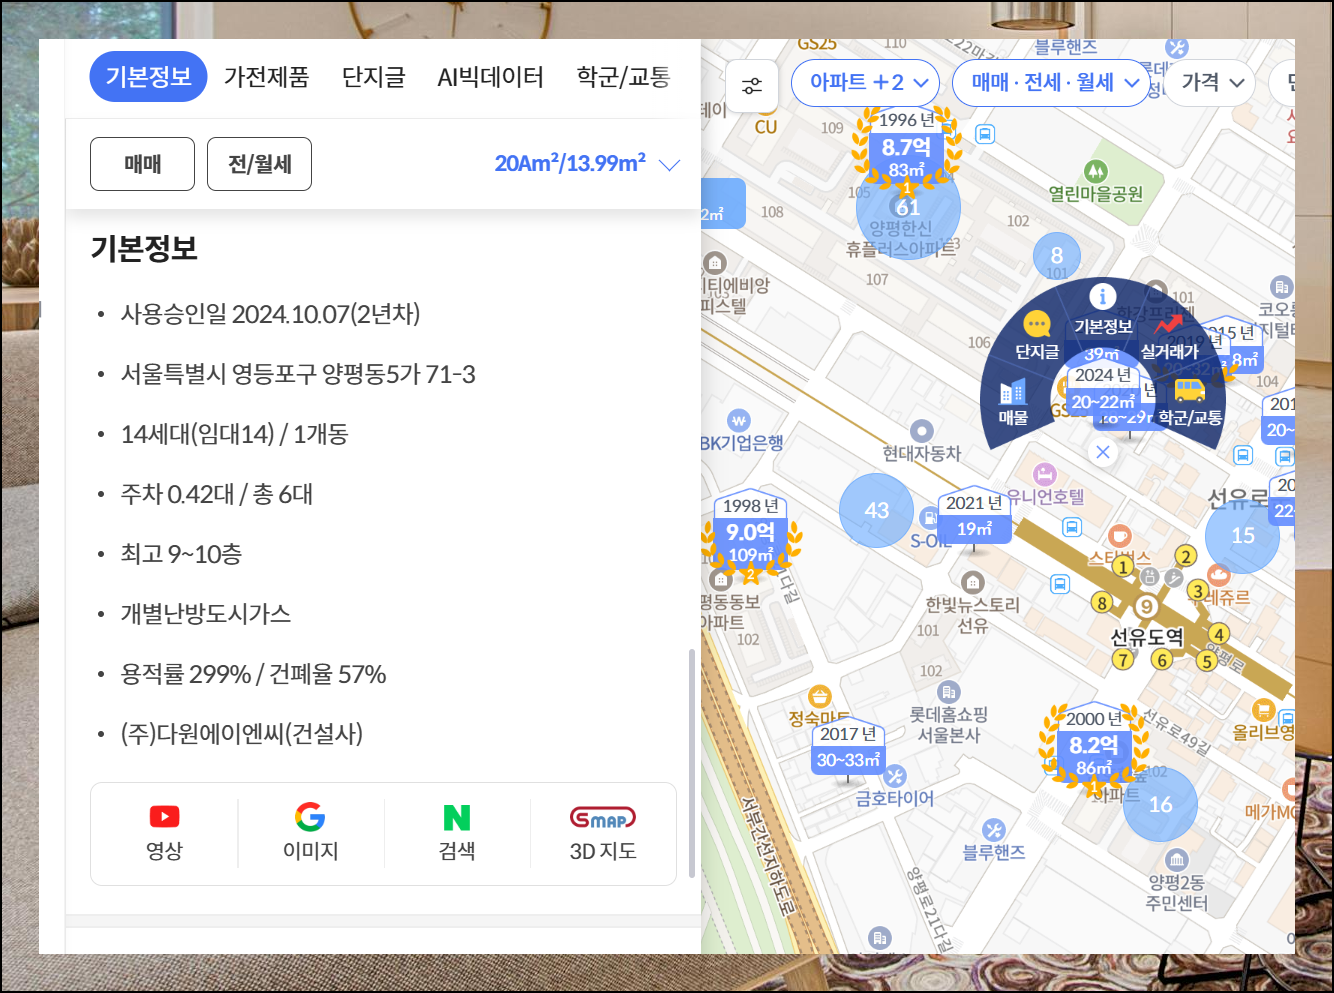Switch to the AI빅데이터 tab
This screenshot has width=1334, height=993.
click(x=490, y=77)
